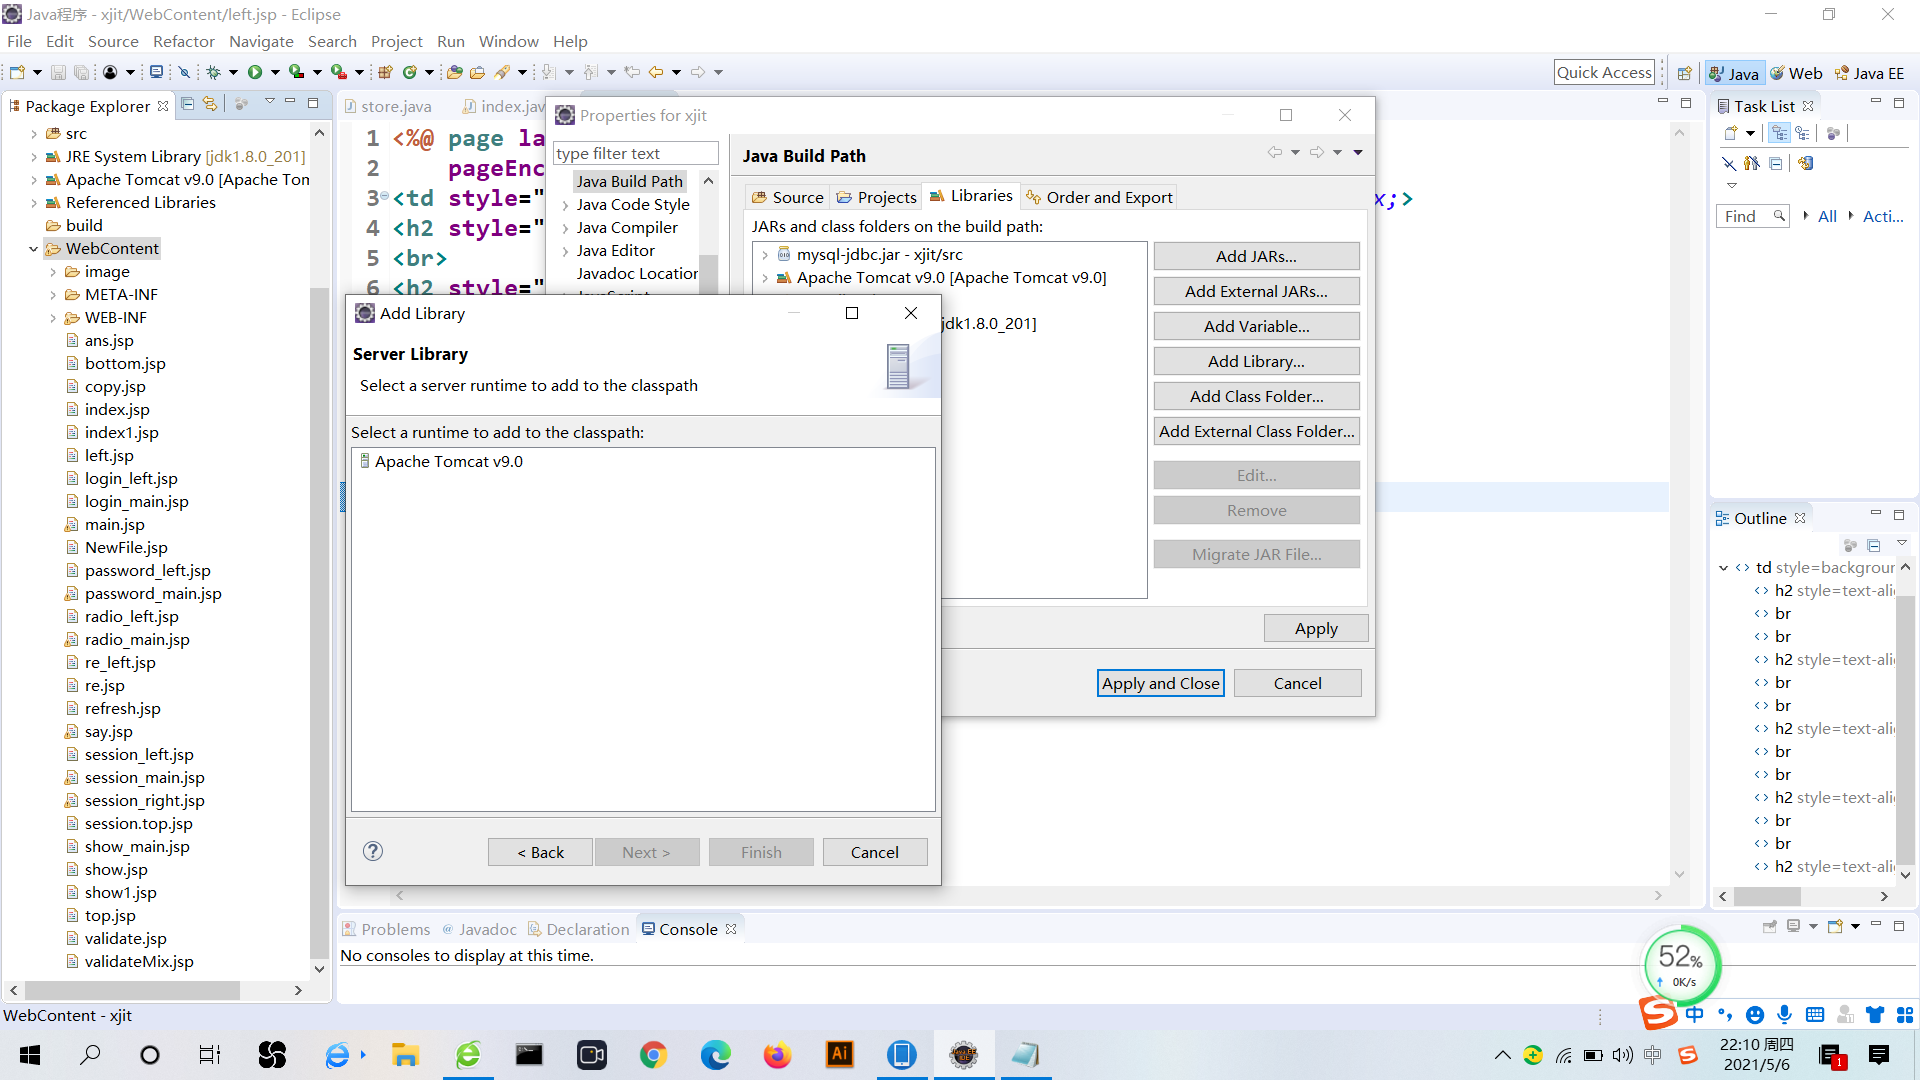Expand Referenced Libraries node
Image resolution: width=1920 pixels, height=1080 pixels.
34,203
